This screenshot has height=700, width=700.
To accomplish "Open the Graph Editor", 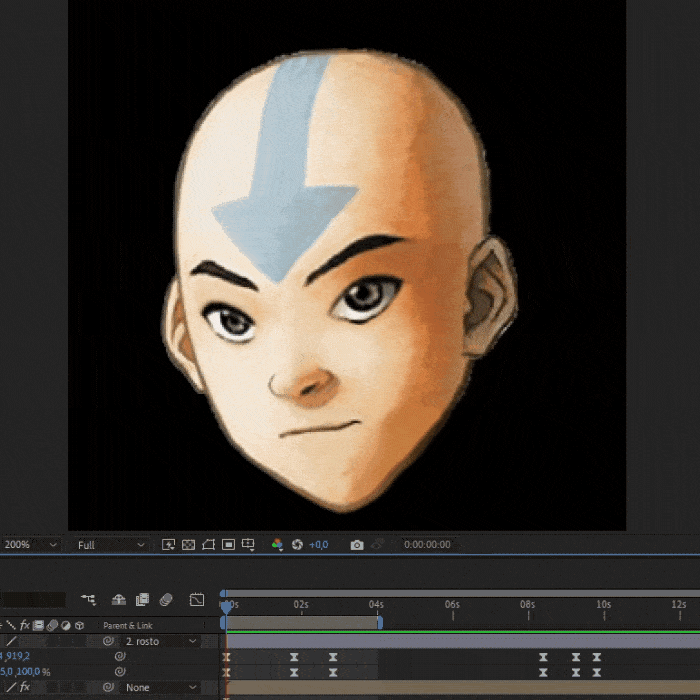I will (196, 600).
